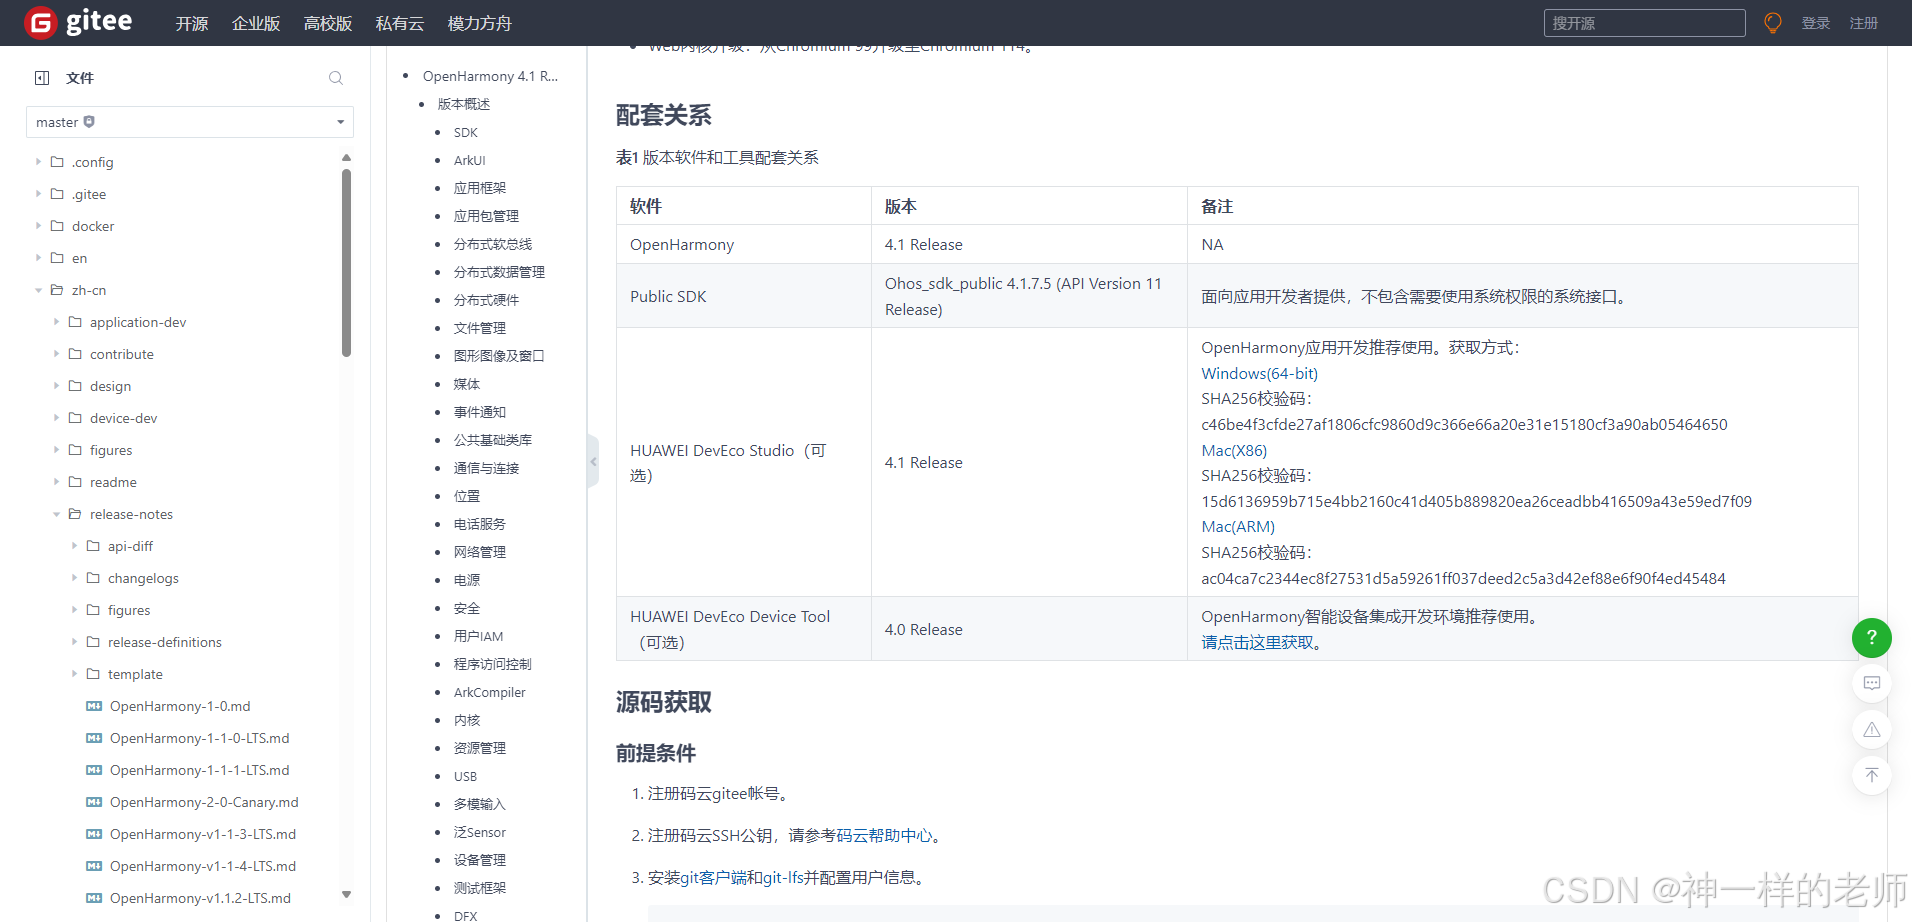Click the docker folder icon

tap(57, 226)
